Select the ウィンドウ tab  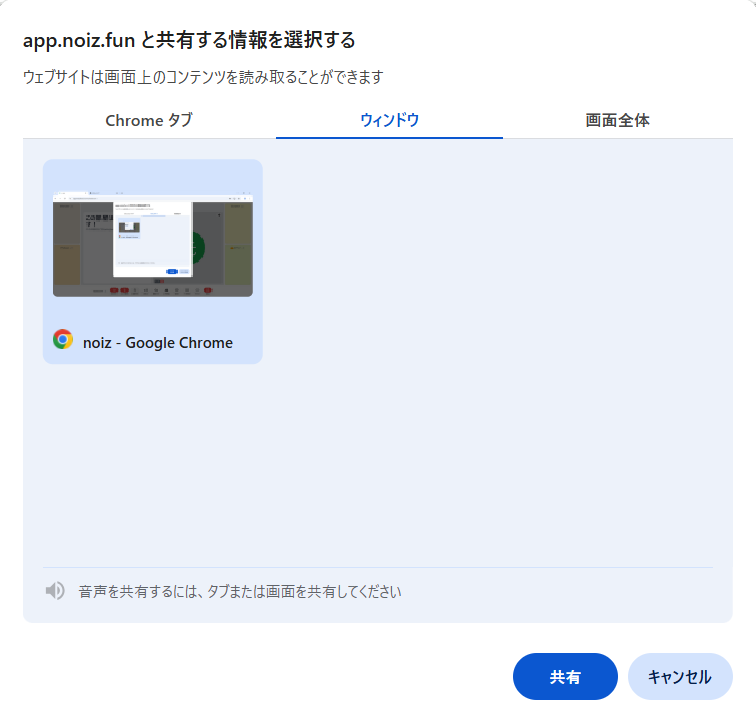pos(389,120)
